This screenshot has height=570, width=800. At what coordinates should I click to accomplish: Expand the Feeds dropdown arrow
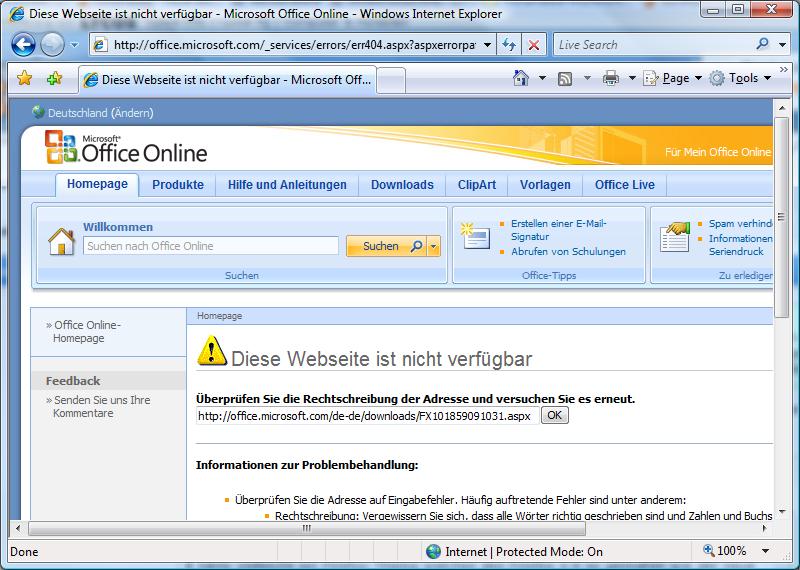pos(587,78)
